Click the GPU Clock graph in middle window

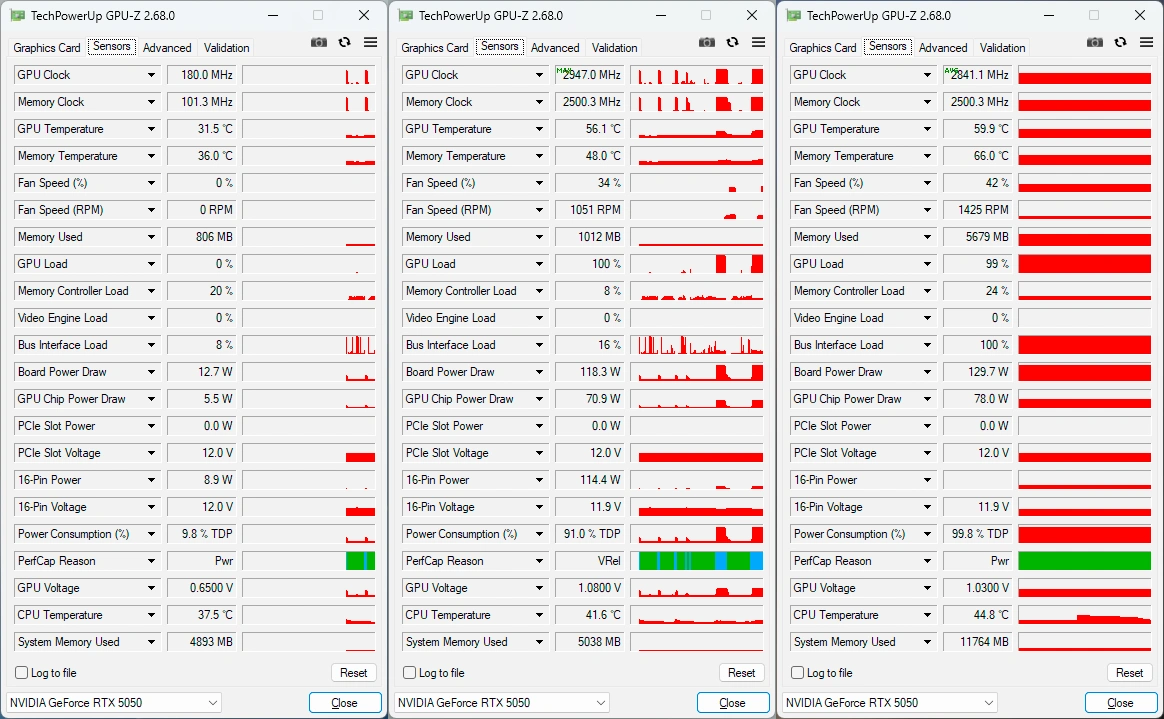coord(697,75)
